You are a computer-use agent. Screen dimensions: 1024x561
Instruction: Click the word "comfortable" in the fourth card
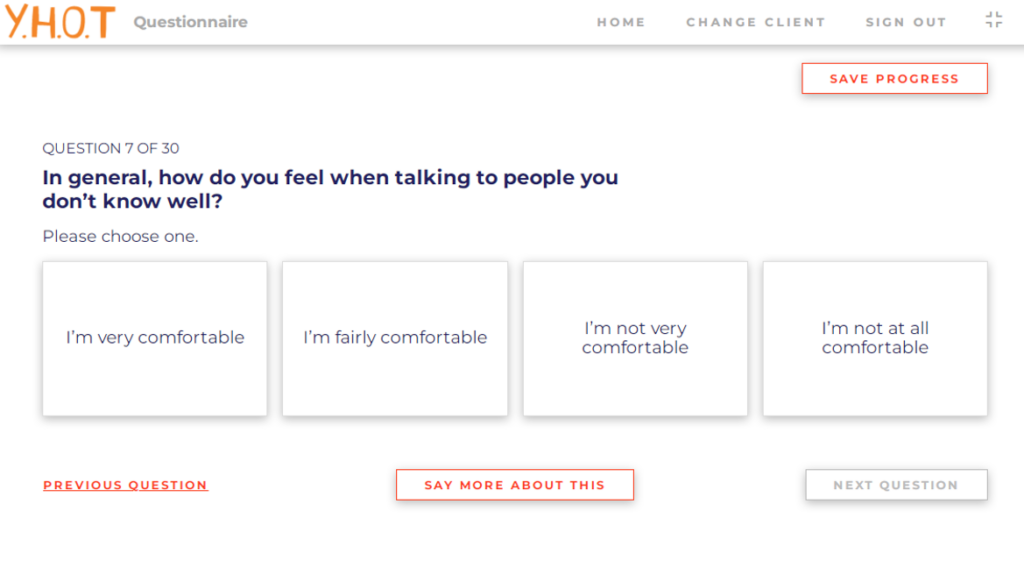875,347
